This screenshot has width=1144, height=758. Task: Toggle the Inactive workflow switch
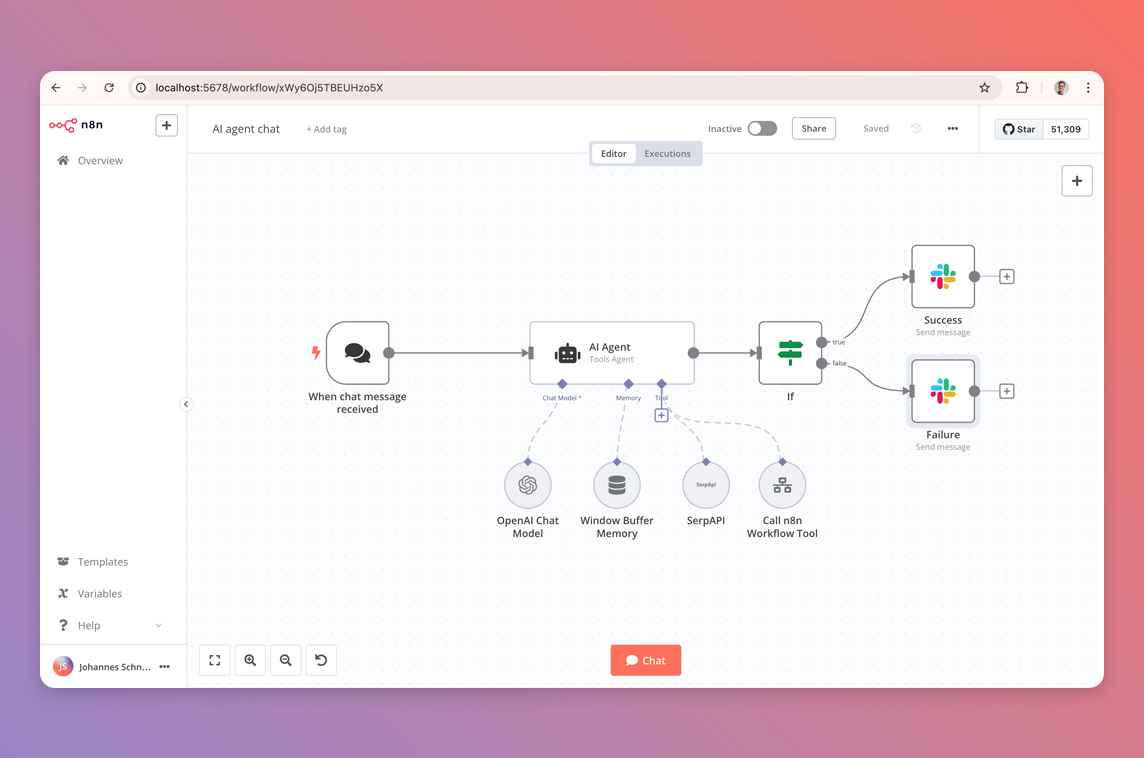(762, 128)
